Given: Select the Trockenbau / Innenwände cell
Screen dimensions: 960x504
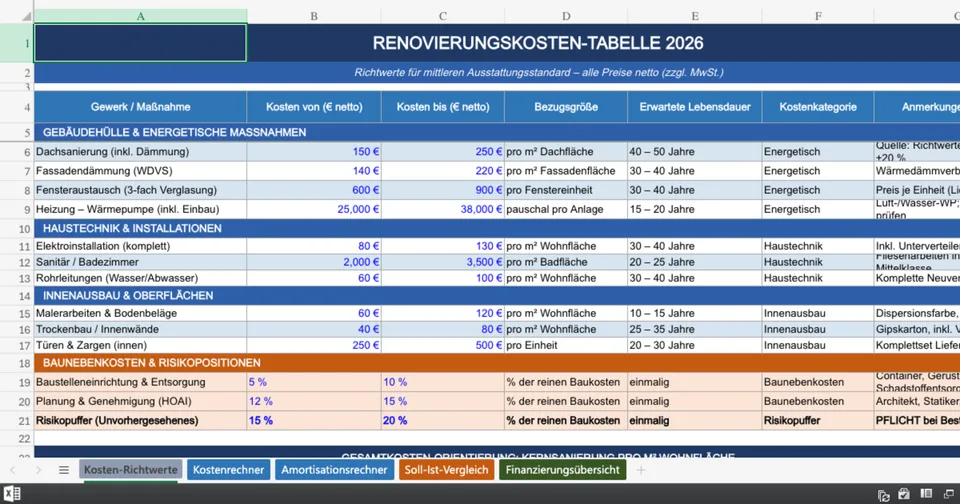Looking at the screenshot, I should tap(140, 329).
